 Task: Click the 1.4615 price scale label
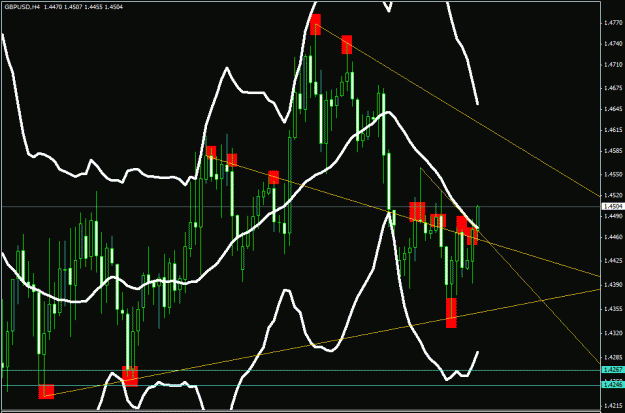point(612,130)
